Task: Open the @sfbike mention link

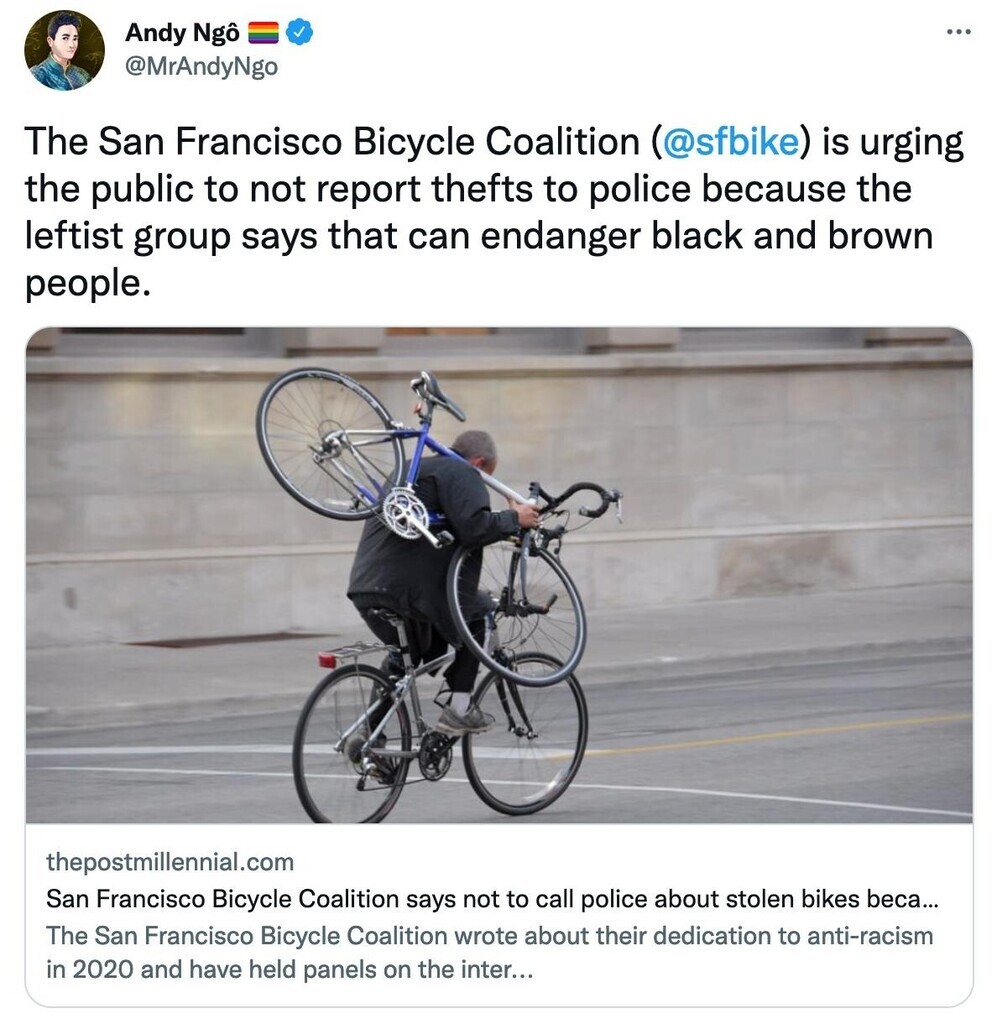Action: pyautogui.click(x=731, y=141)
